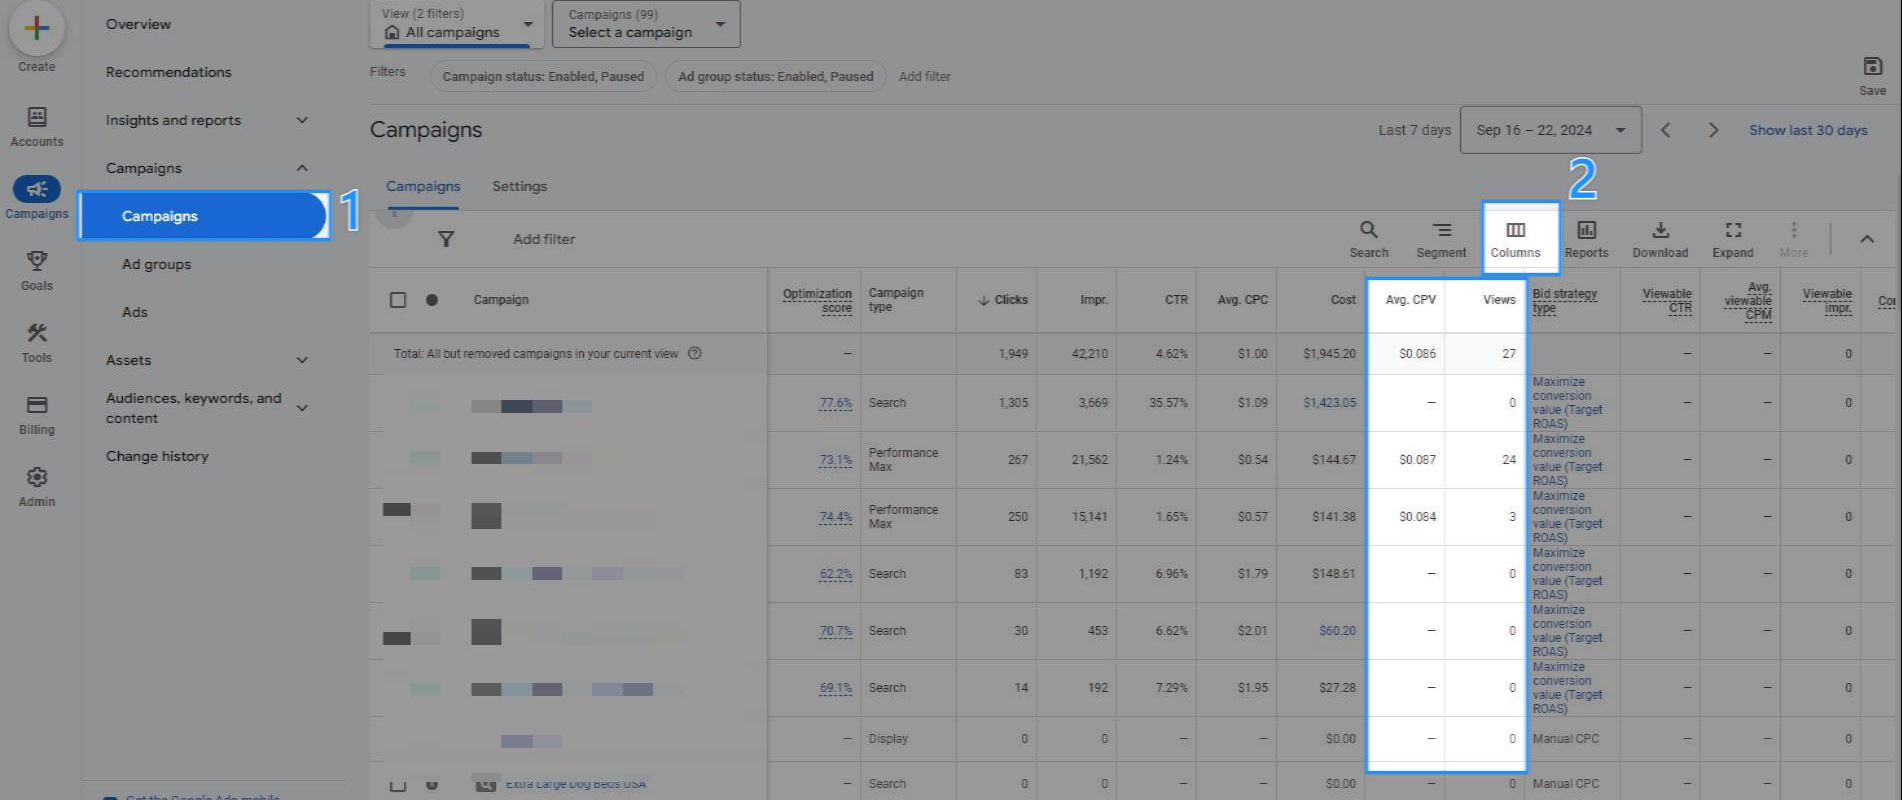
Task: Click the Campaign type column header
Action: click(895, 300)
